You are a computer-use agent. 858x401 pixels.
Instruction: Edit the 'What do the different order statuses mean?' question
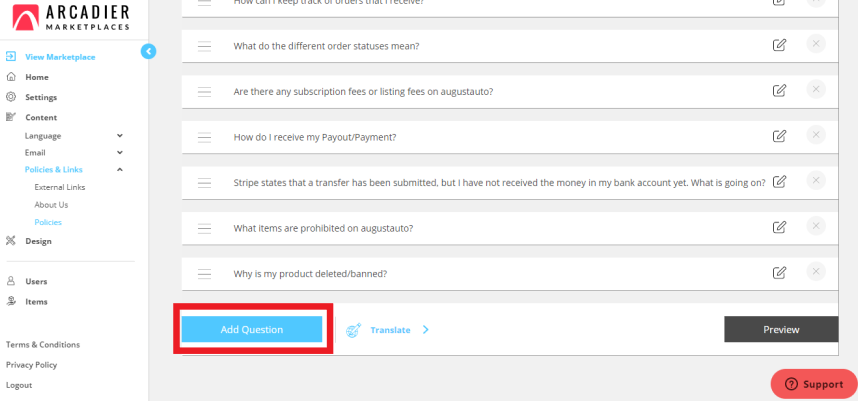point(779,45)
